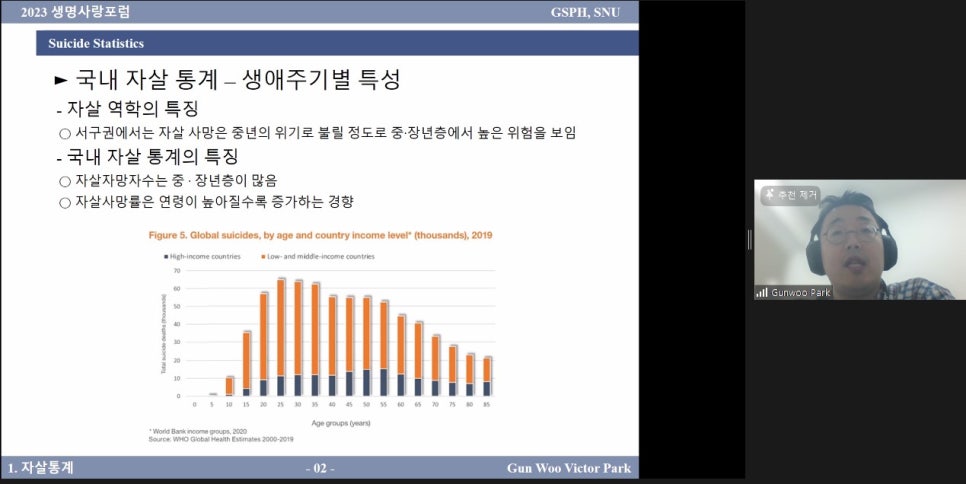Click the circle bullet before 자살사망률은
This screenshot has width=966, height=484.
click(x=65, y=202)
